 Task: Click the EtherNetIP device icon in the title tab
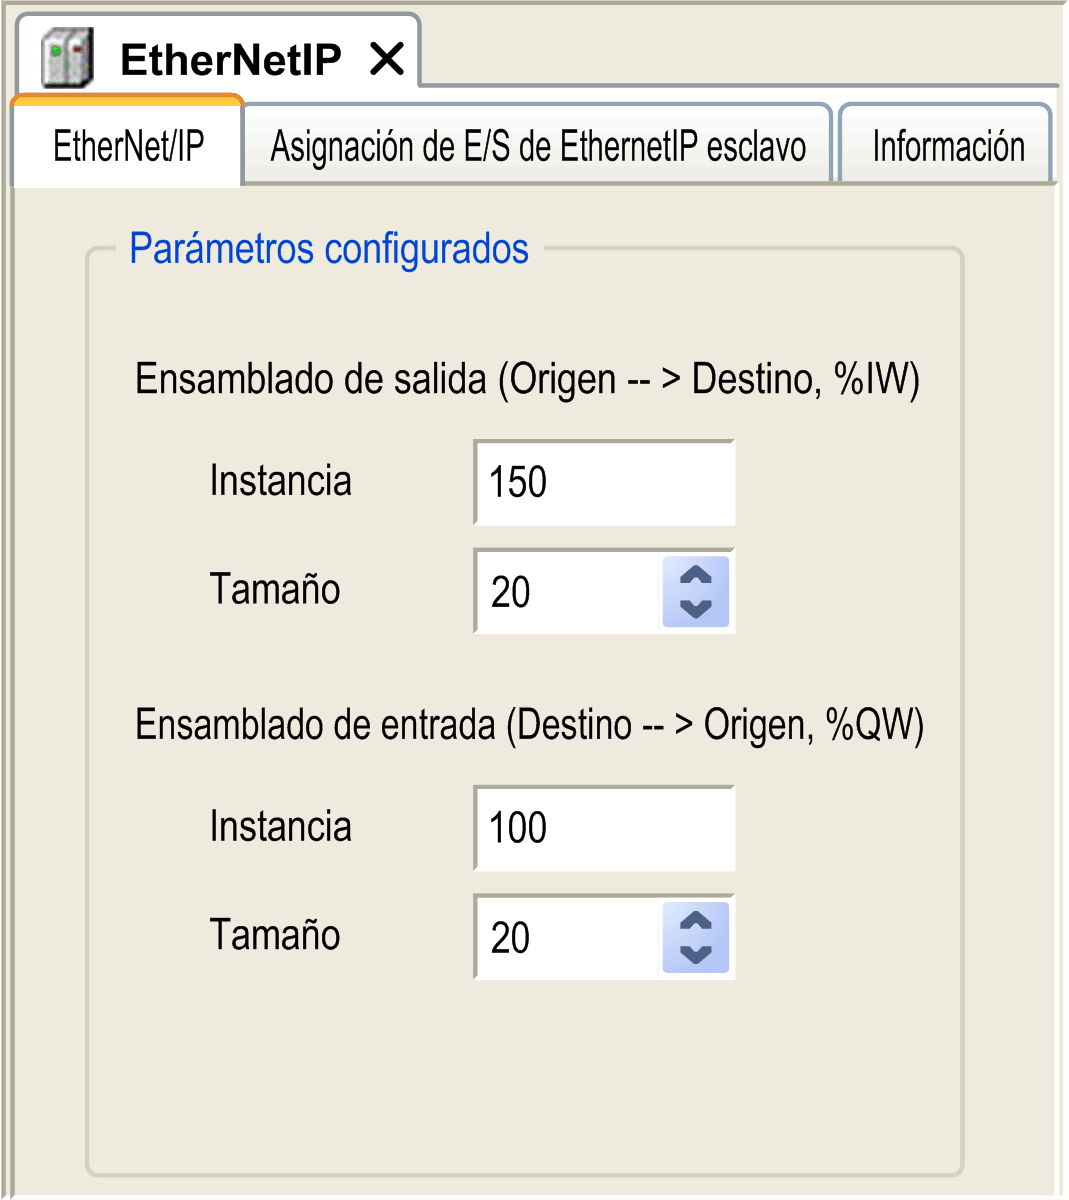click(67, 58)
